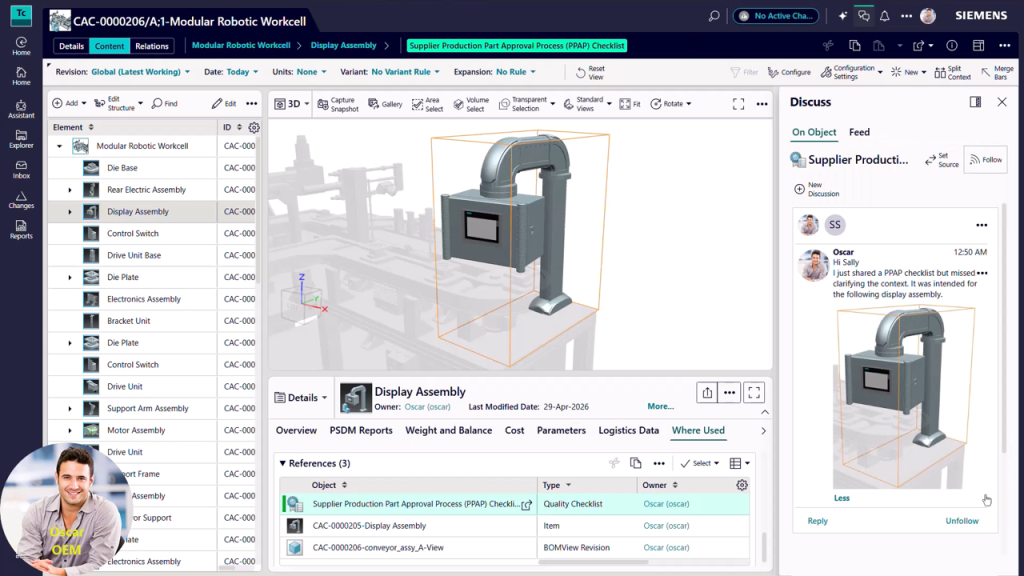This screenshot has height=576, width=1024.
Task: Click the Discuss chat icon in header
Action: click(x=863, y=16)
